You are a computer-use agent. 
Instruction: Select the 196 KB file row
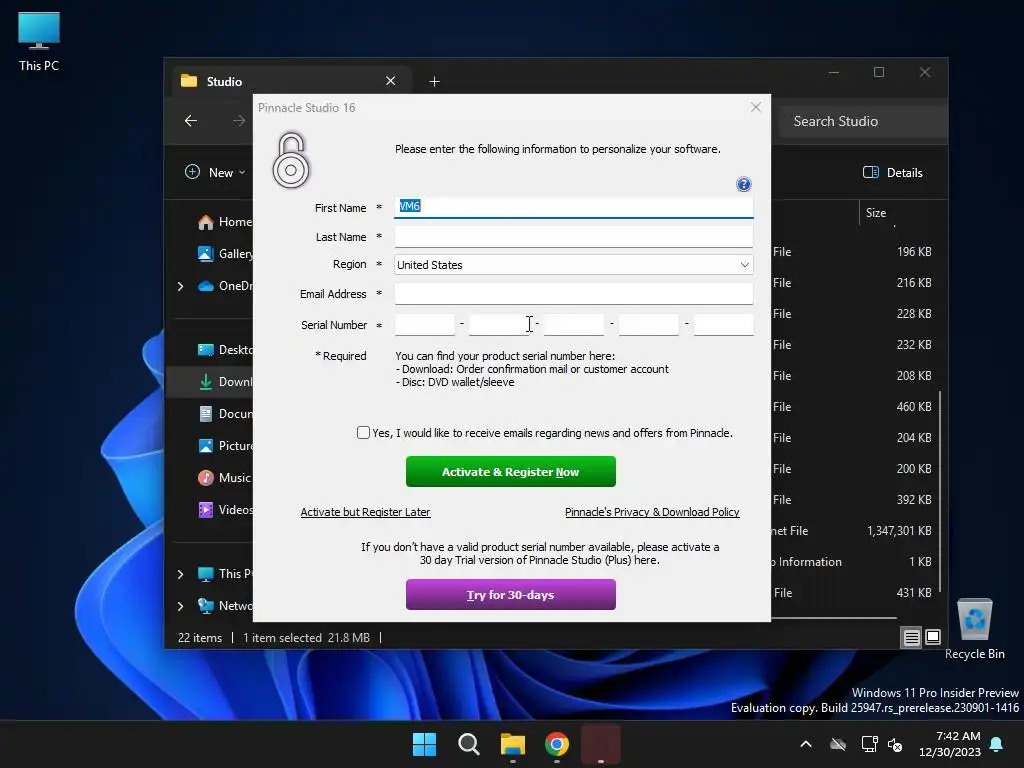[x=853, y=252]
